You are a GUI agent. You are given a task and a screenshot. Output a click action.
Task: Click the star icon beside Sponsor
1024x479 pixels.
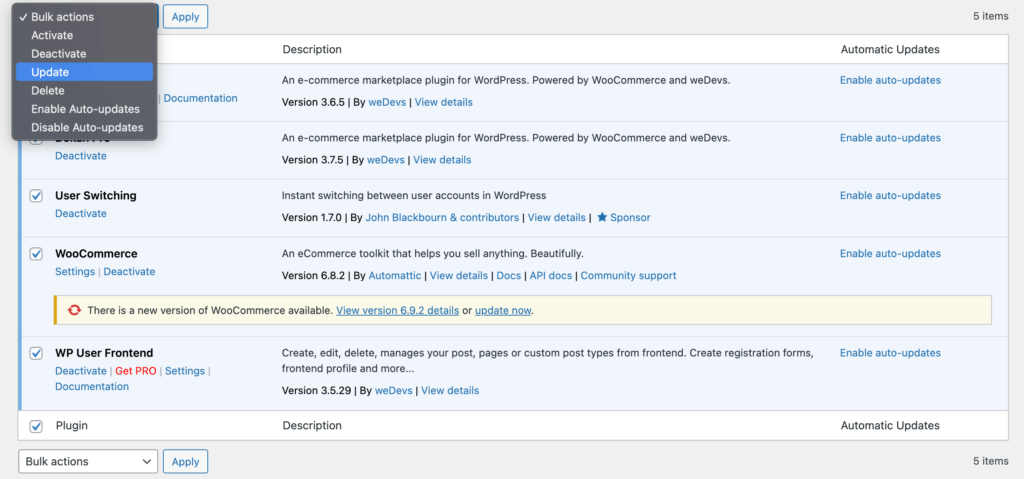pyautogui.click(x=601, y=217)
